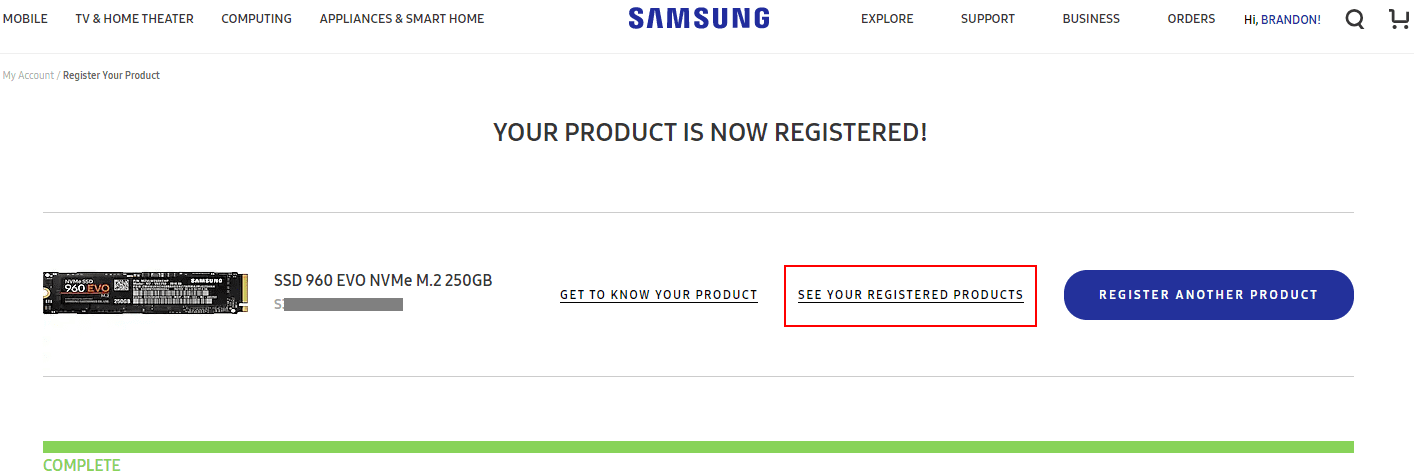
Task: Select the Business menu item
Action: (x=1091, y=19)
